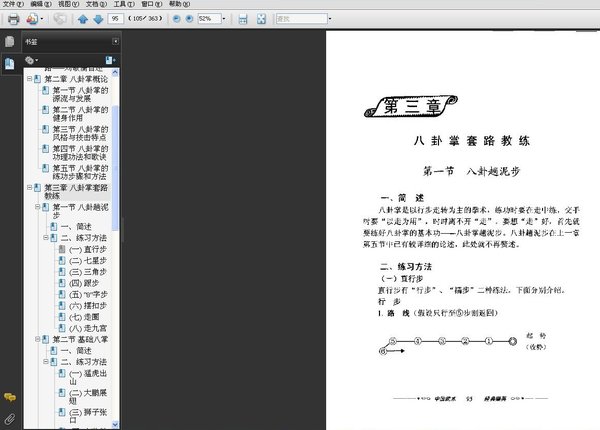Click the Print icon in toolbar
Image resolution: width=600 pixels, height=430 pixels.
tap(13, 19)
